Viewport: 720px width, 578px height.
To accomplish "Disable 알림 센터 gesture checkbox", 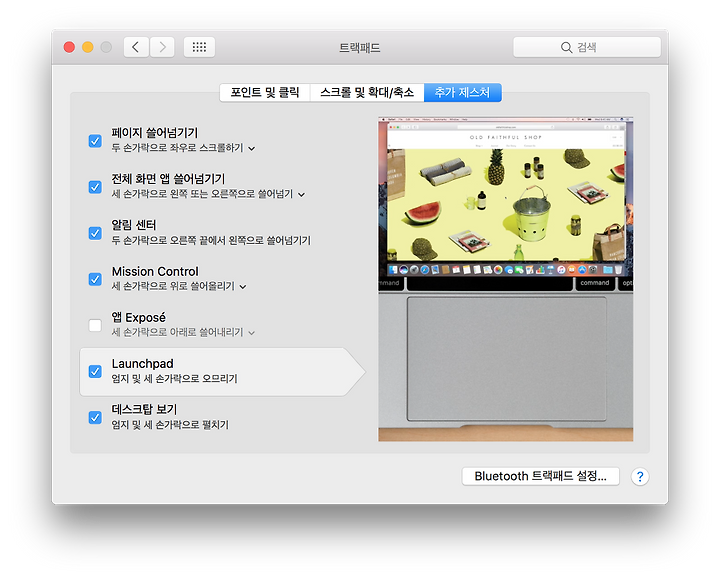I will (x=95, y=233).
